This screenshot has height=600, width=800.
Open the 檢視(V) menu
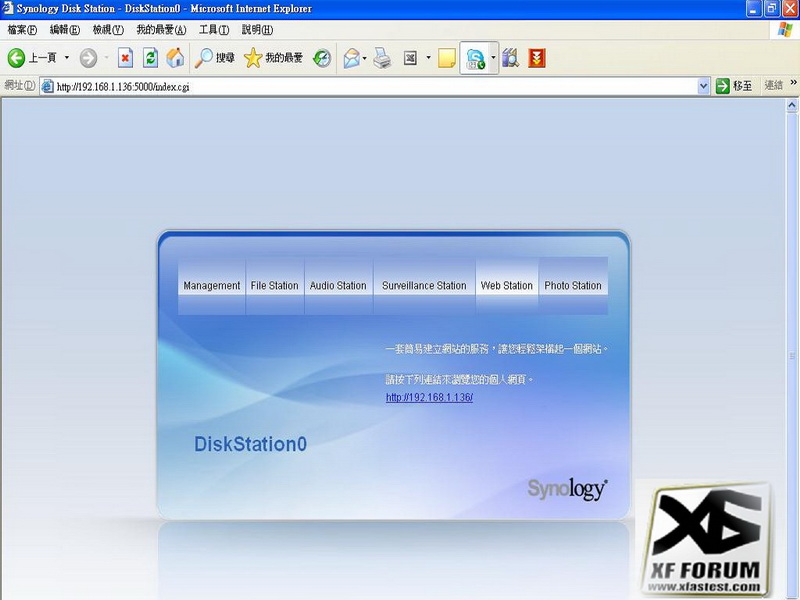point(108,30)
